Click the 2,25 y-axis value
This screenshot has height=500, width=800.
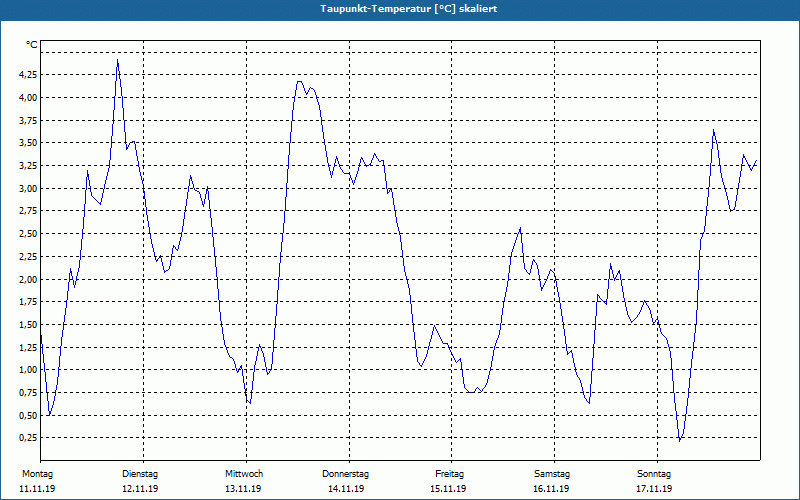(x=28, y=257)
